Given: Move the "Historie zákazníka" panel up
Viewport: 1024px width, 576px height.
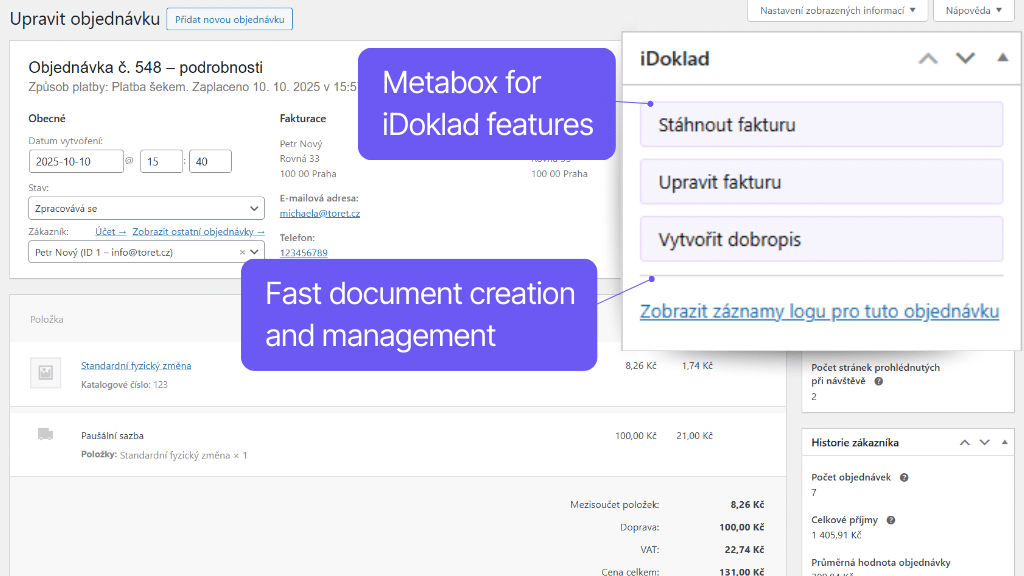Looking at the screenshot, I should [x=965, y=443].
